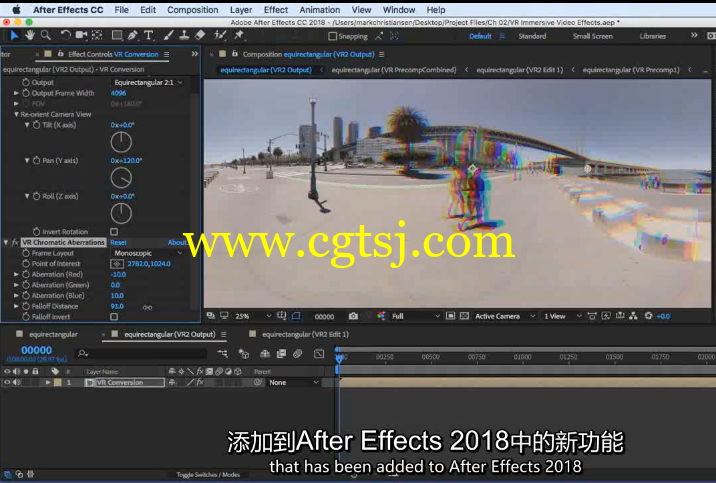Take a snapshot with camera icon

[x=353, y=316]
